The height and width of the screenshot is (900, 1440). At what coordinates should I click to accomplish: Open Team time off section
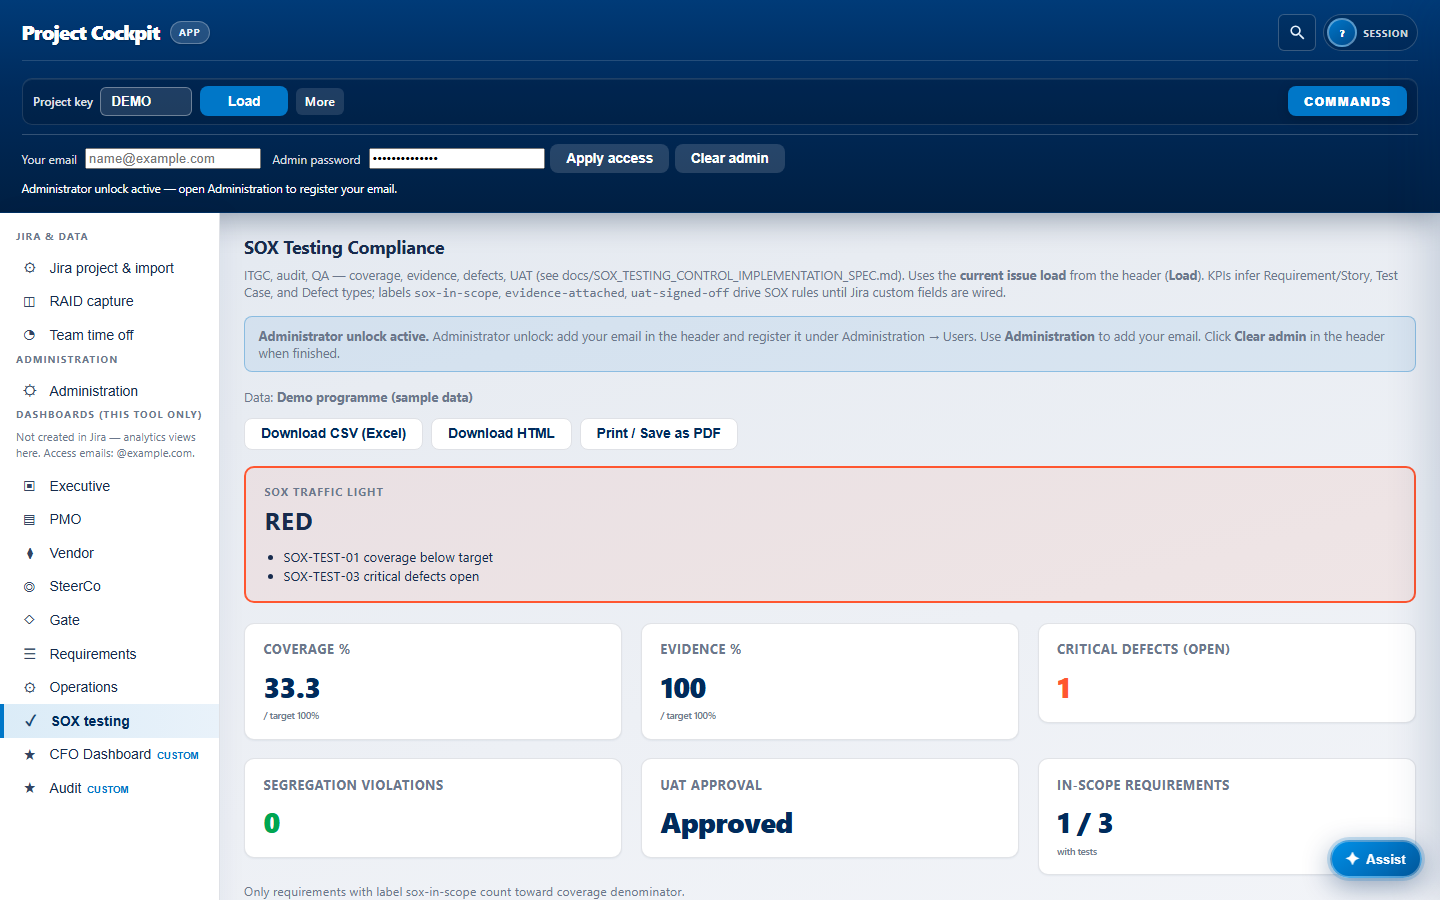click(110, 335)
